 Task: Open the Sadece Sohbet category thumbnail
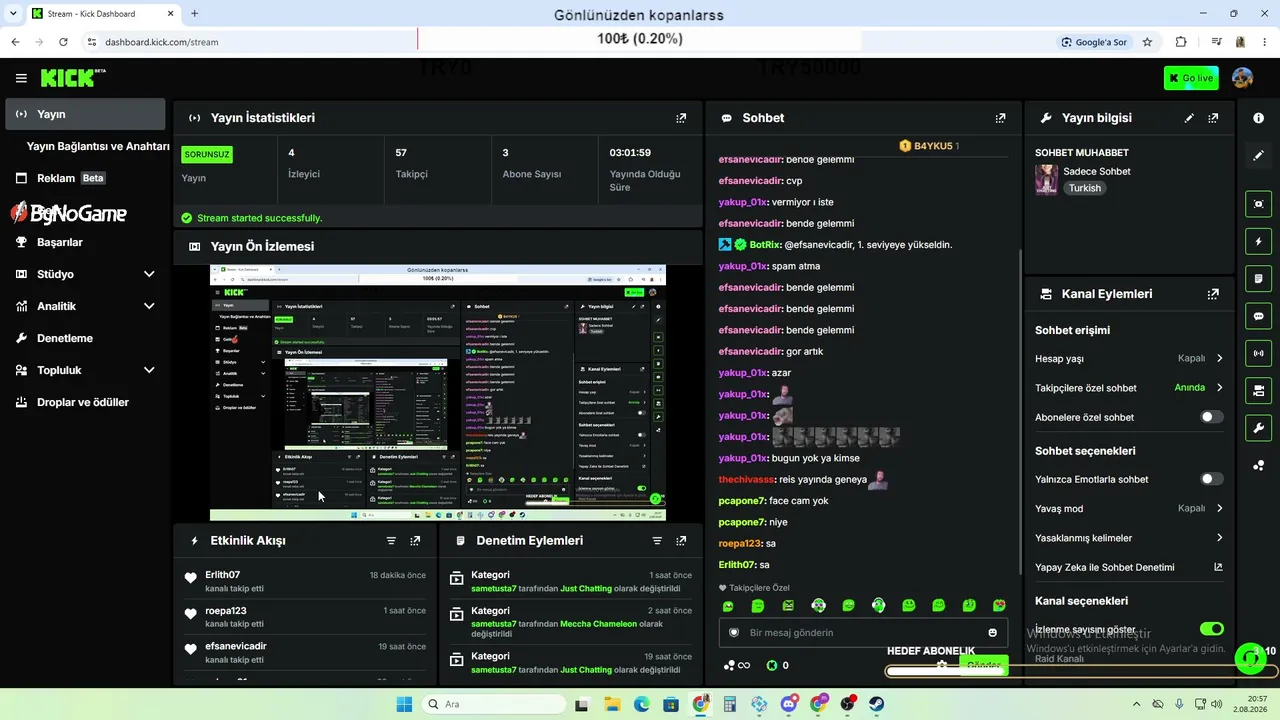(1046, 179)
